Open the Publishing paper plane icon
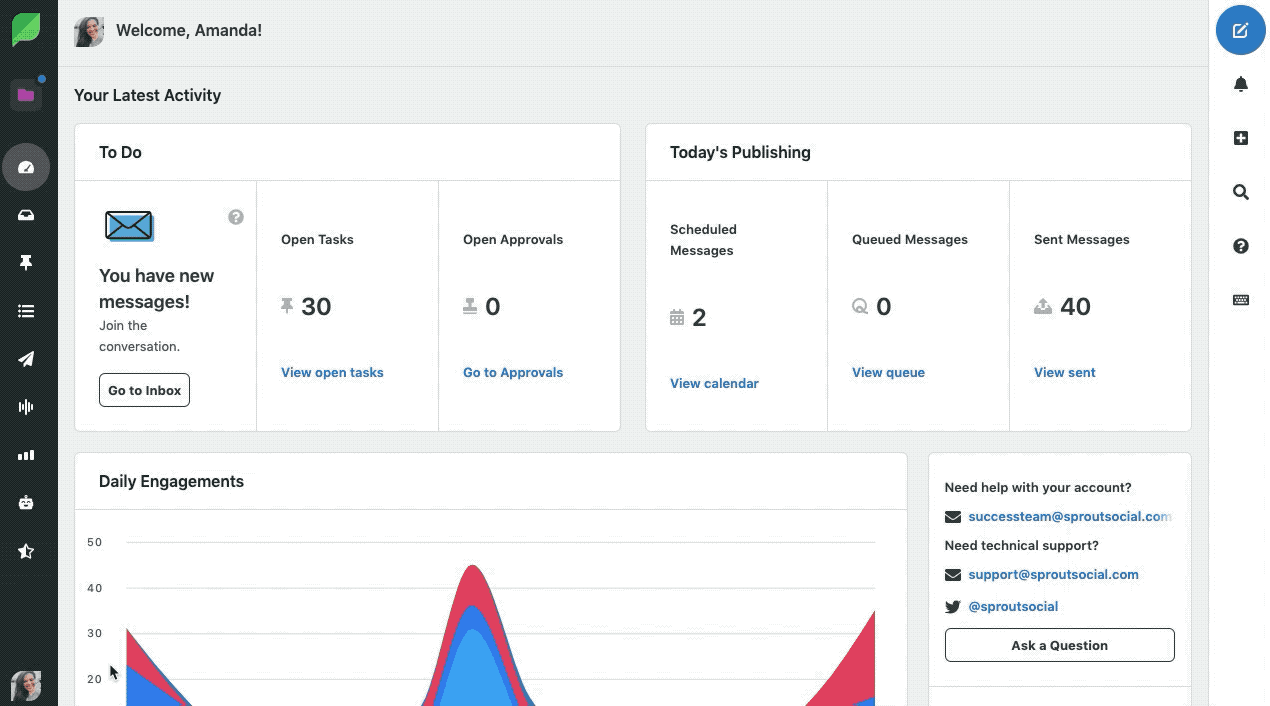Image resolution: width=1270 pixels, height=706 pixels. pyautogui.click(x=26, y=359)
